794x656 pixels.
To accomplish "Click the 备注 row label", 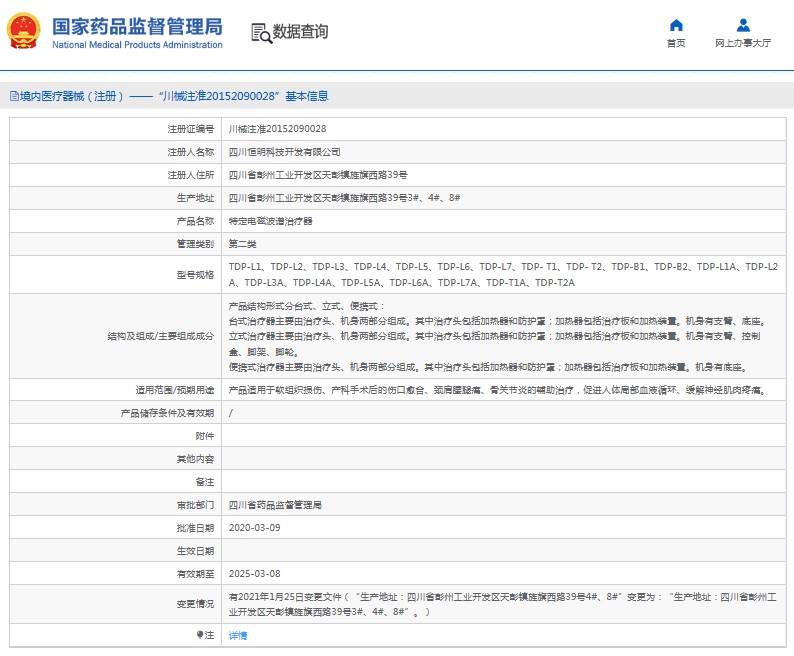I will pos(205,482).
